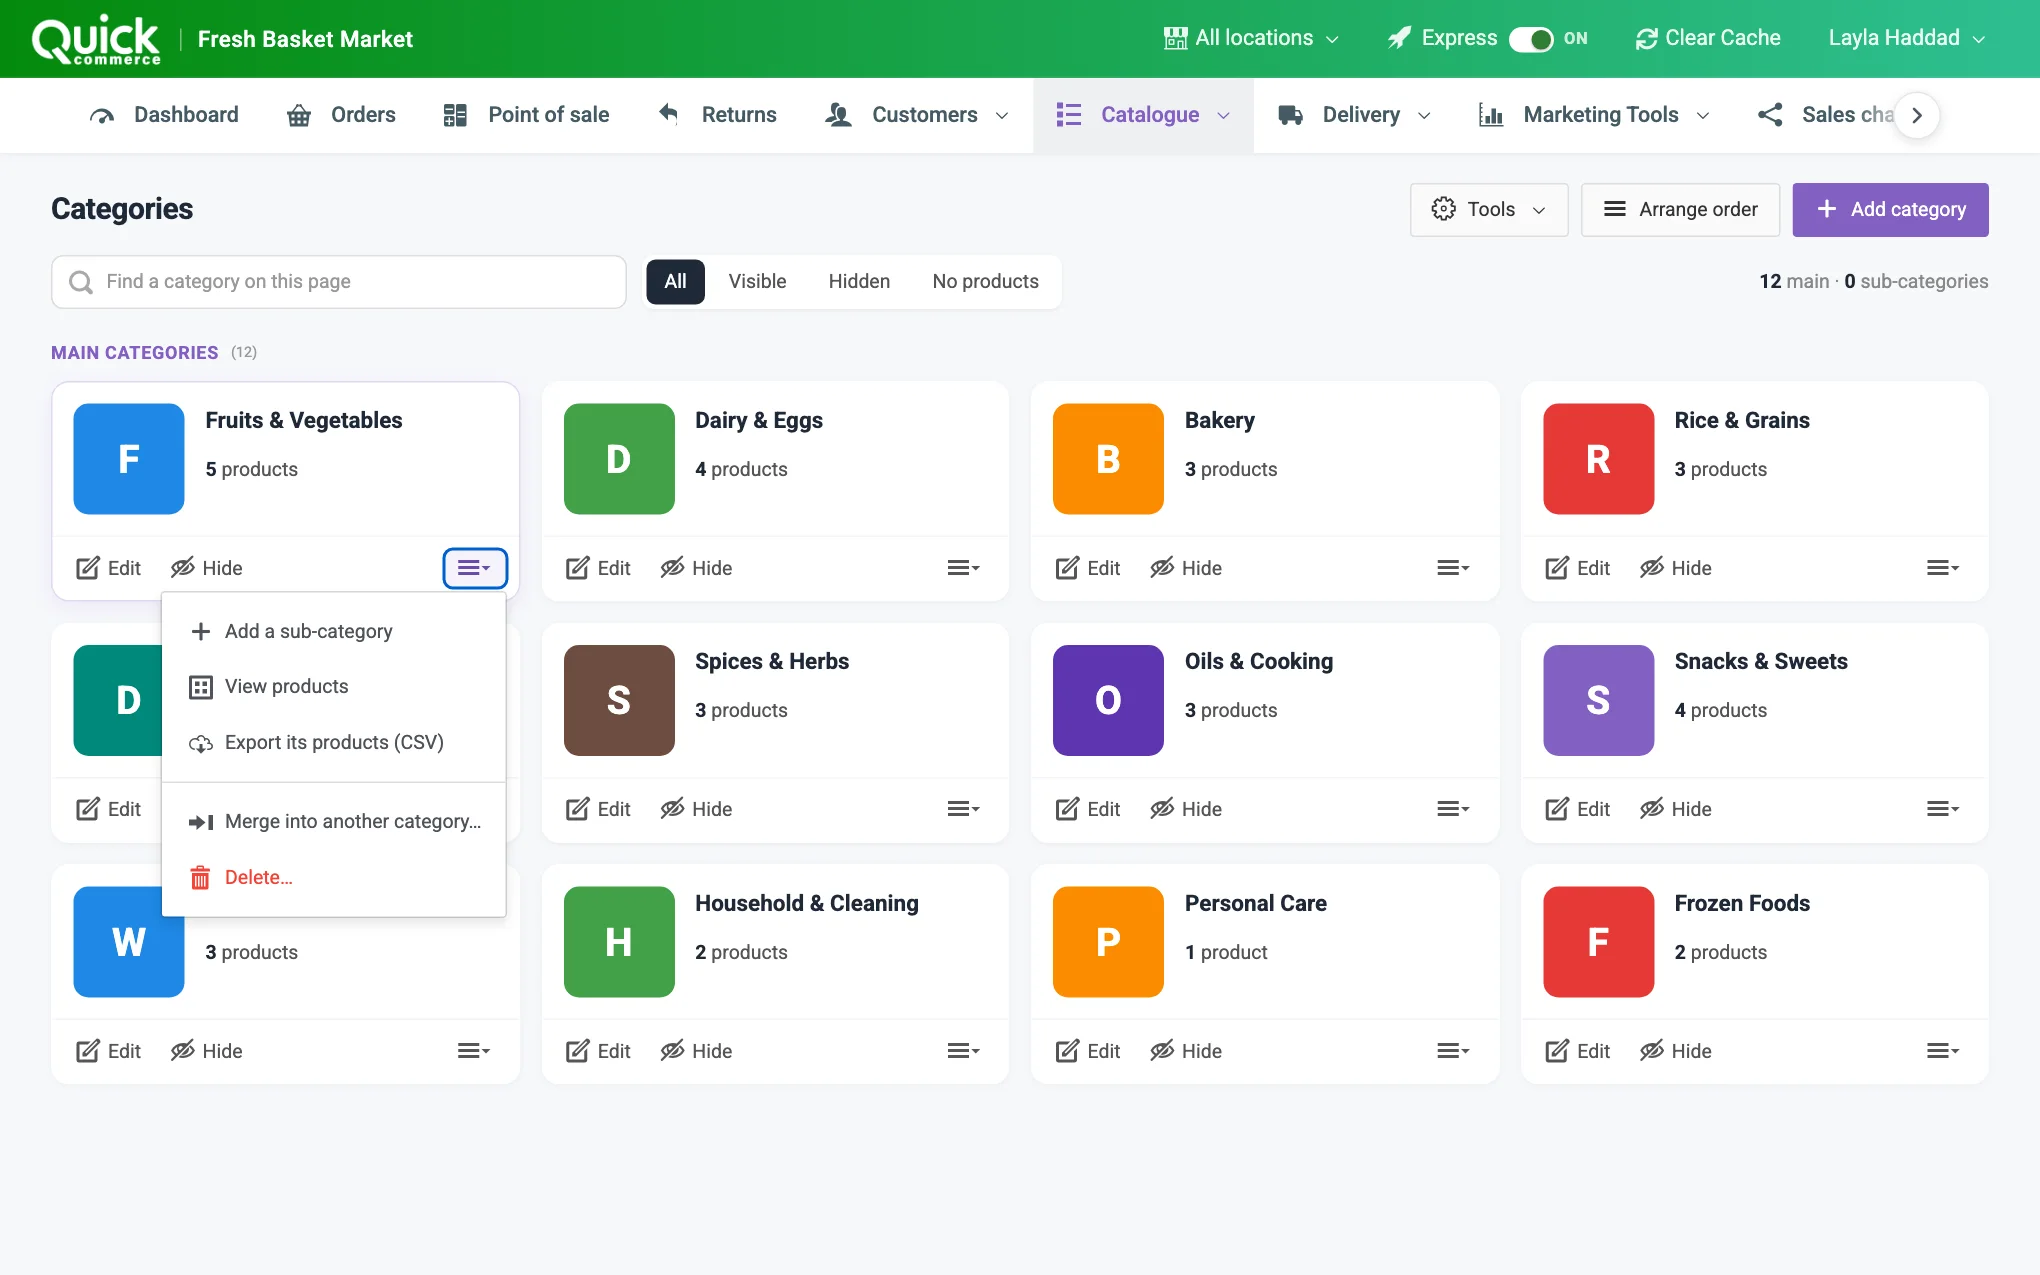The height and width of the screenshot is (1275, 2040).
Task: Hide the Rice & Grains category
Action: coord(1676,568)
